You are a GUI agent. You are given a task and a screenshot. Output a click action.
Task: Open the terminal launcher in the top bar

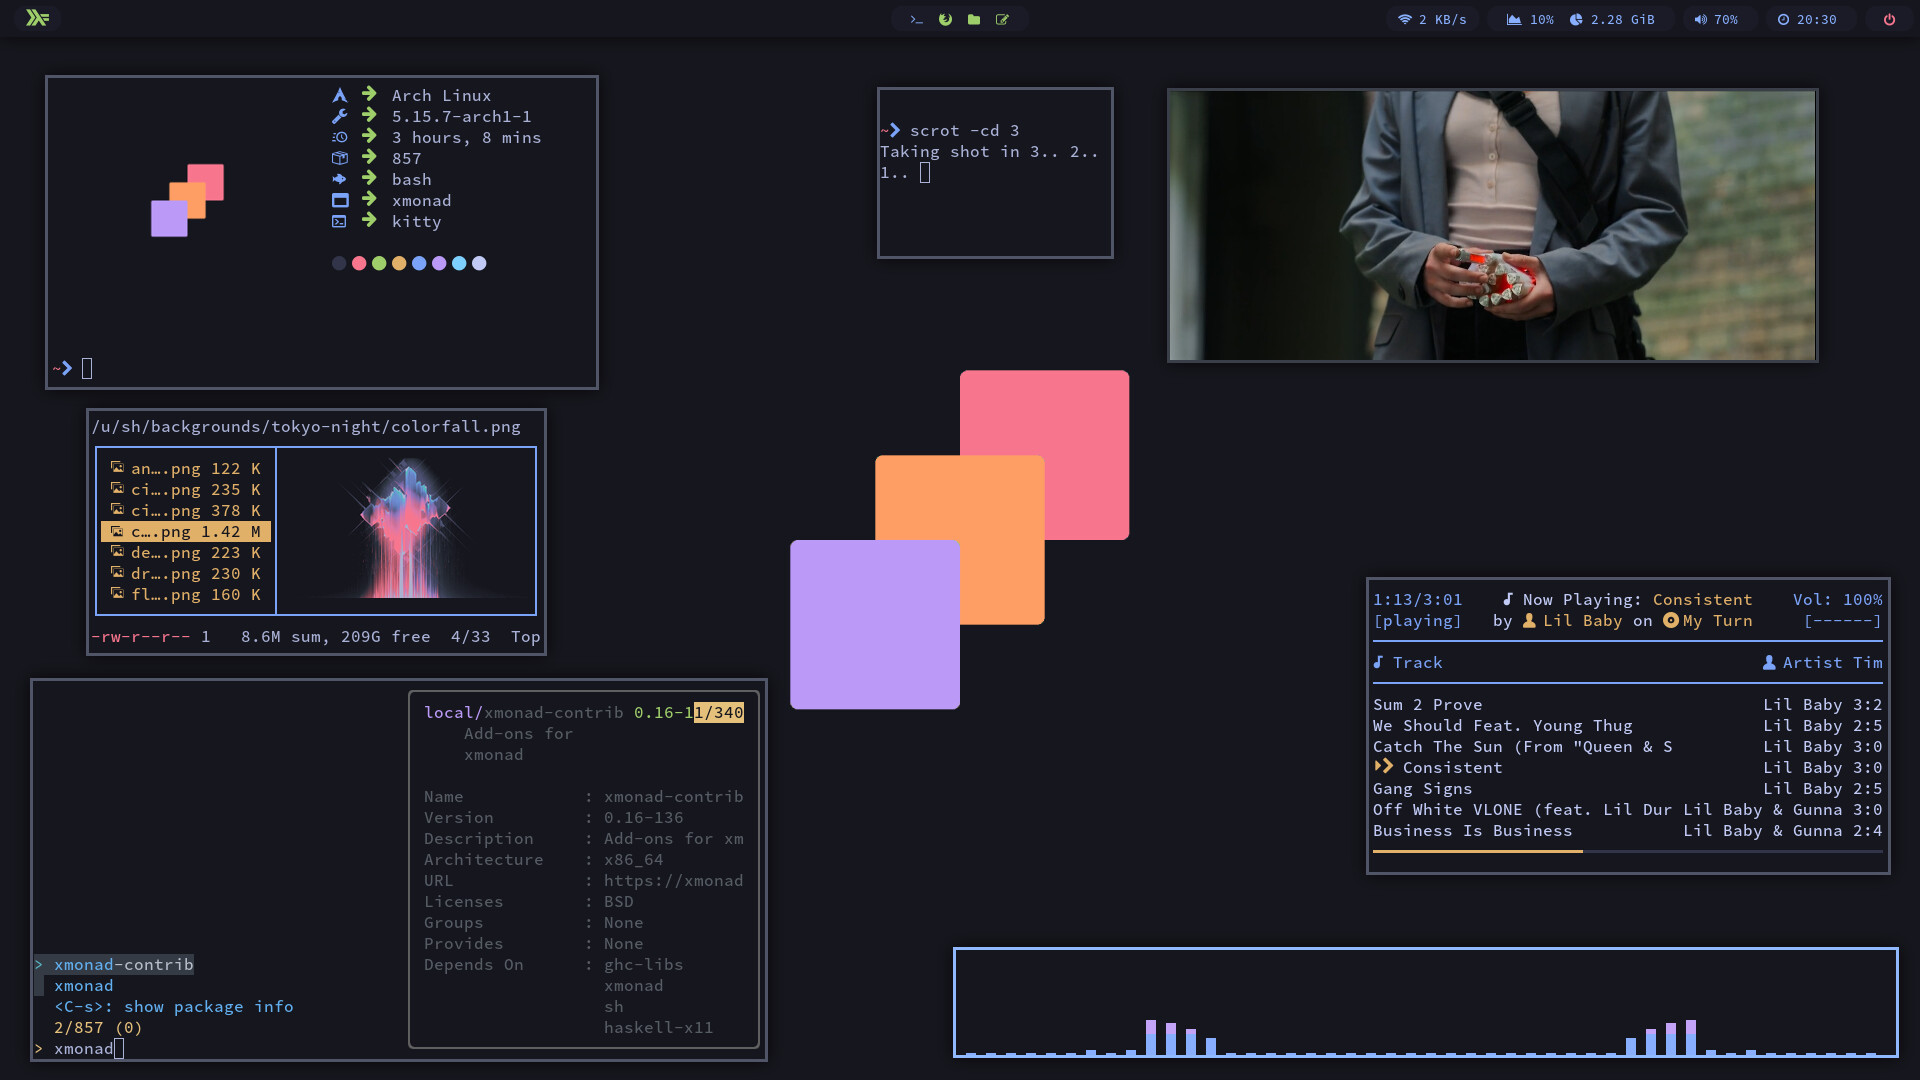pos(917,18)
